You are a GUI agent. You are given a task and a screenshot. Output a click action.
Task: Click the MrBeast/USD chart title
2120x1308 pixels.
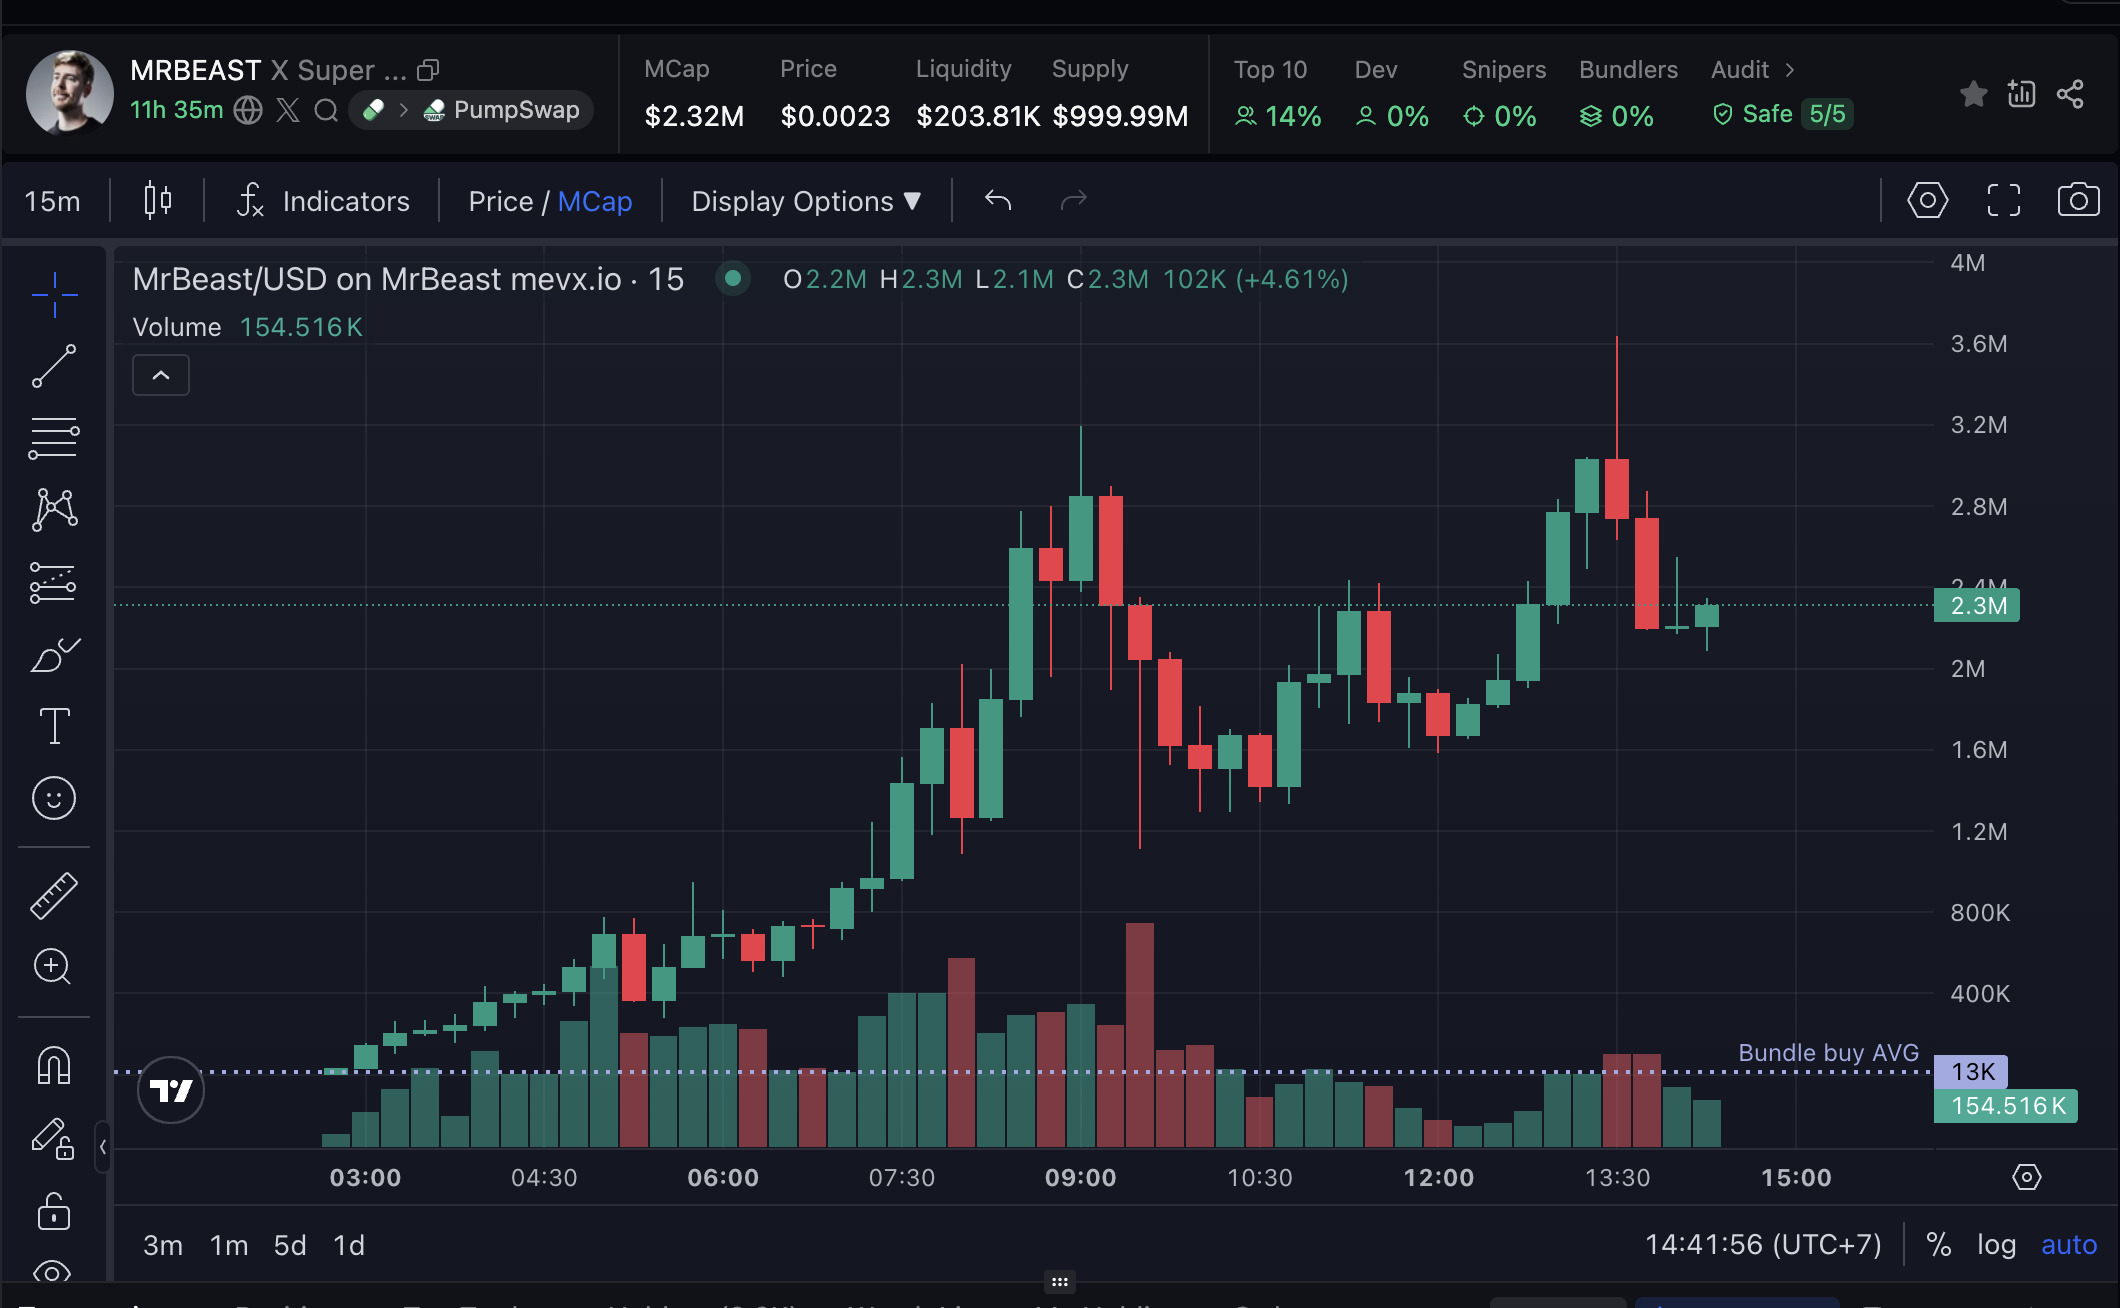pyautogui.click(x=408, y=279)
